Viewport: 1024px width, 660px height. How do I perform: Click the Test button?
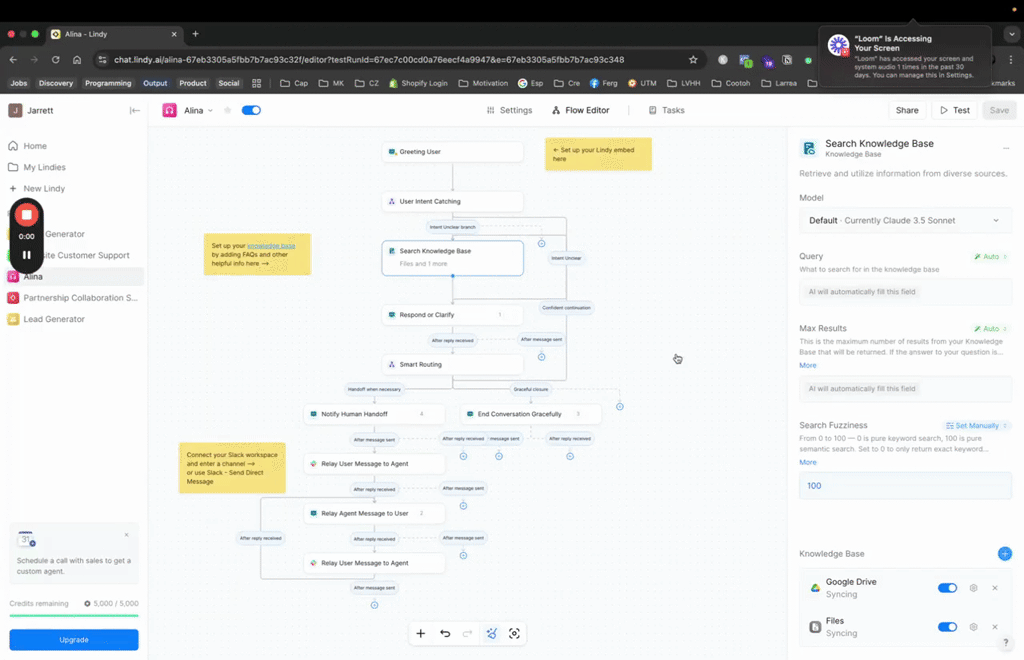click(x=954, y=110)
